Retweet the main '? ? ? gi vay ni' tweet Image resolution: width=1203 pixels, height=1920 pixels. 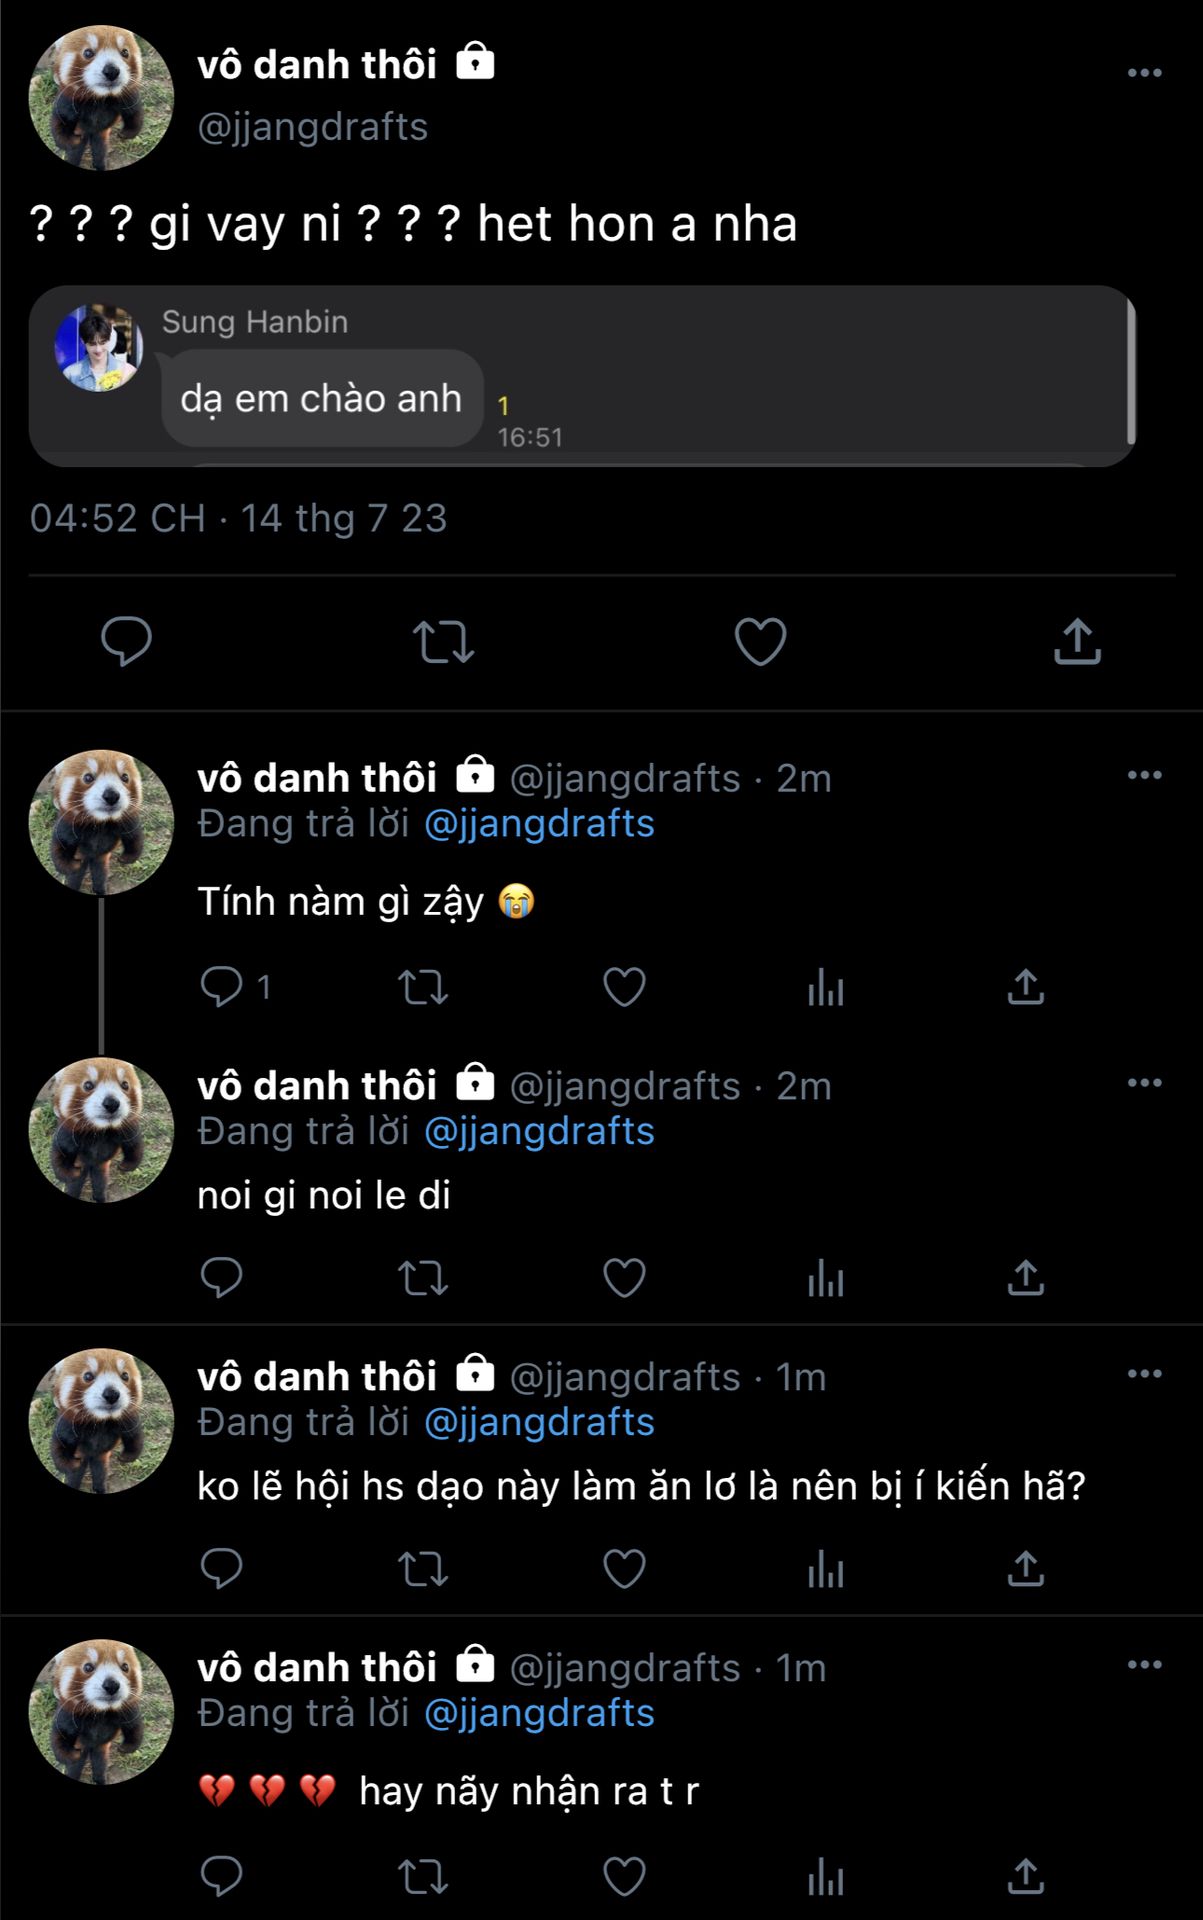point(443,642)
